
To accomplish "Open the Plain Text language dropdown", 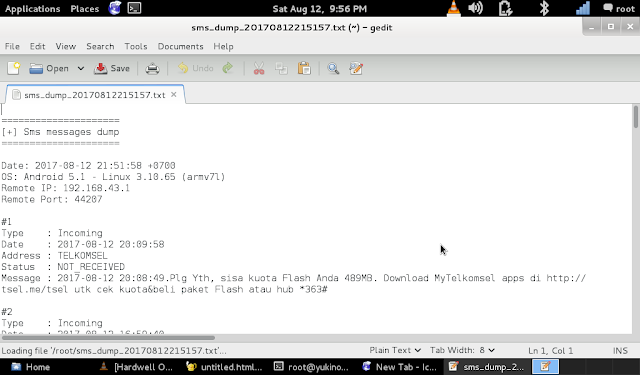I will click(x=395, y=350).
